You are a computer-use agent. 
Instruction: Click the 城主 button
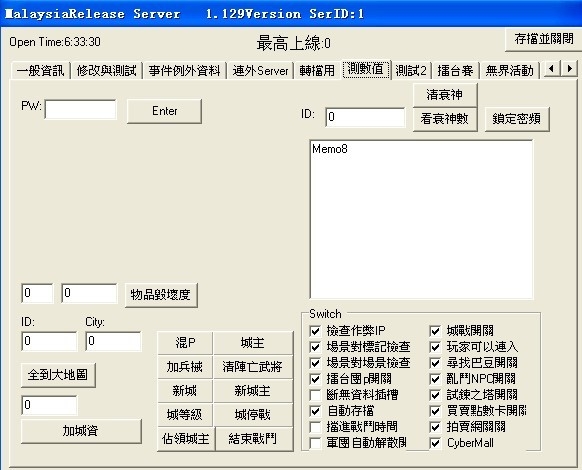click(253, 343)
